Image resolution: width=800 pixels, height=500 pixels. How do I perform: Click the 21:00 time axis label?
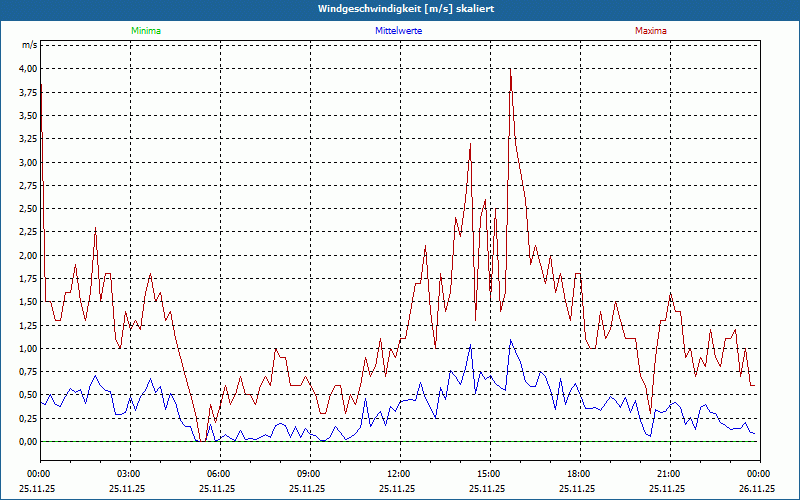coord(669,473)
